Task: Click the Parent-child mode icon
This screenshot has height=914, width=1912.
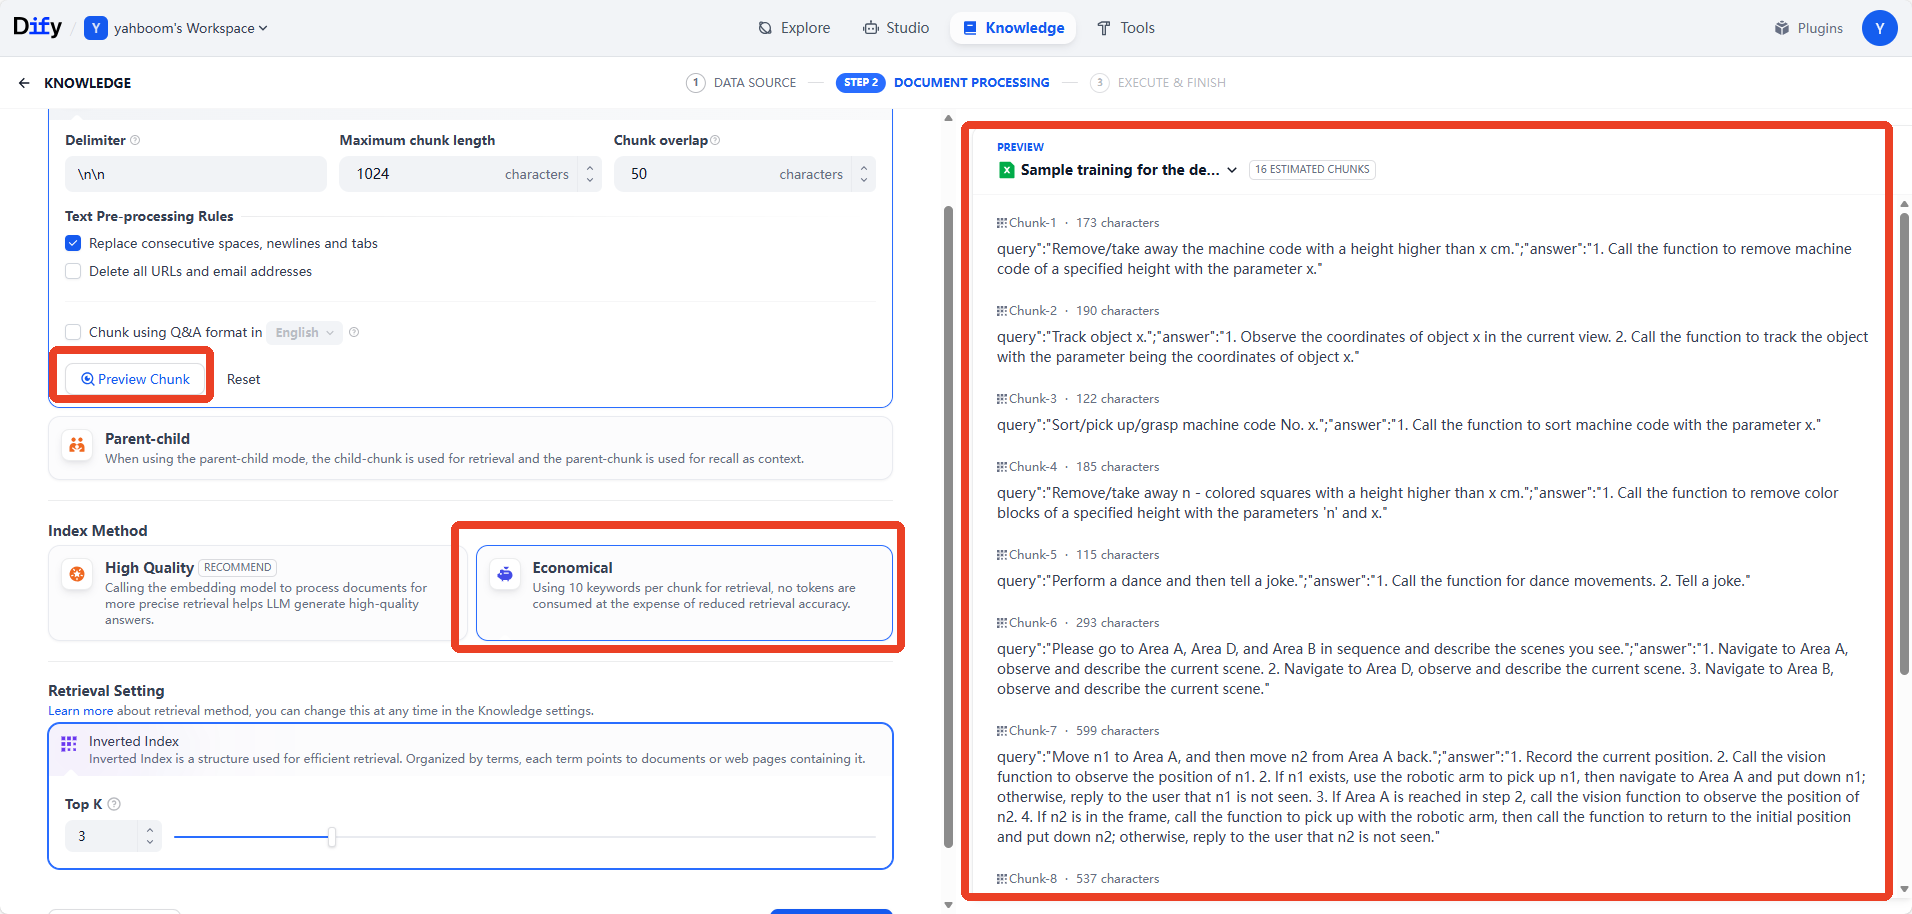Action: [77, 445]
